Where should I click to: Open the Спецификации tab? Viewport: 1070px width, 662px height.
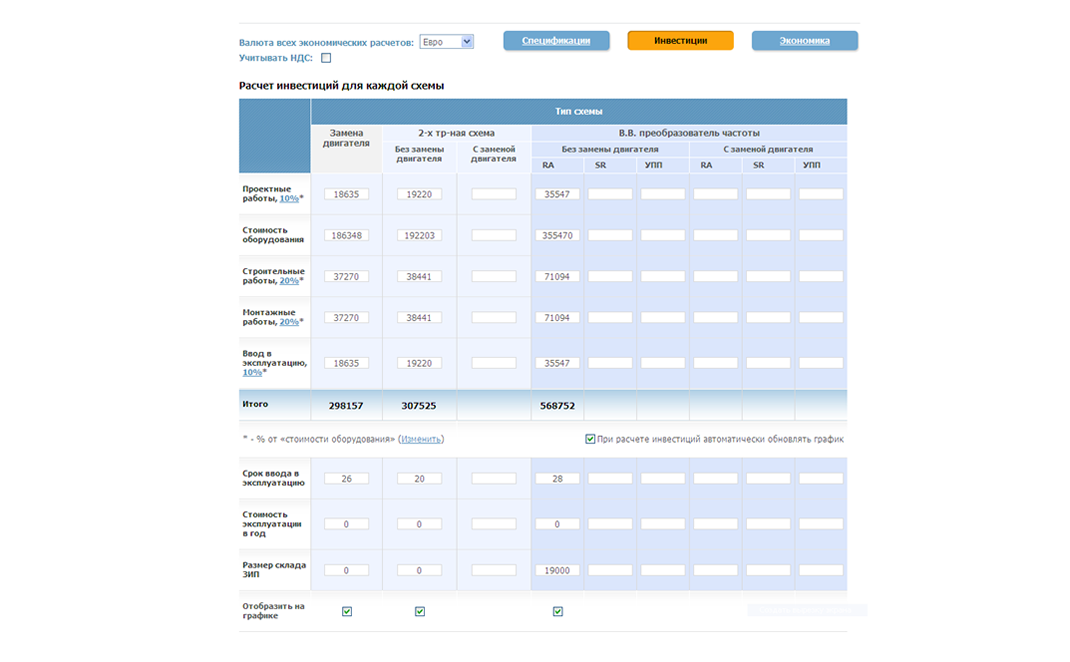[x=556, y=40]
